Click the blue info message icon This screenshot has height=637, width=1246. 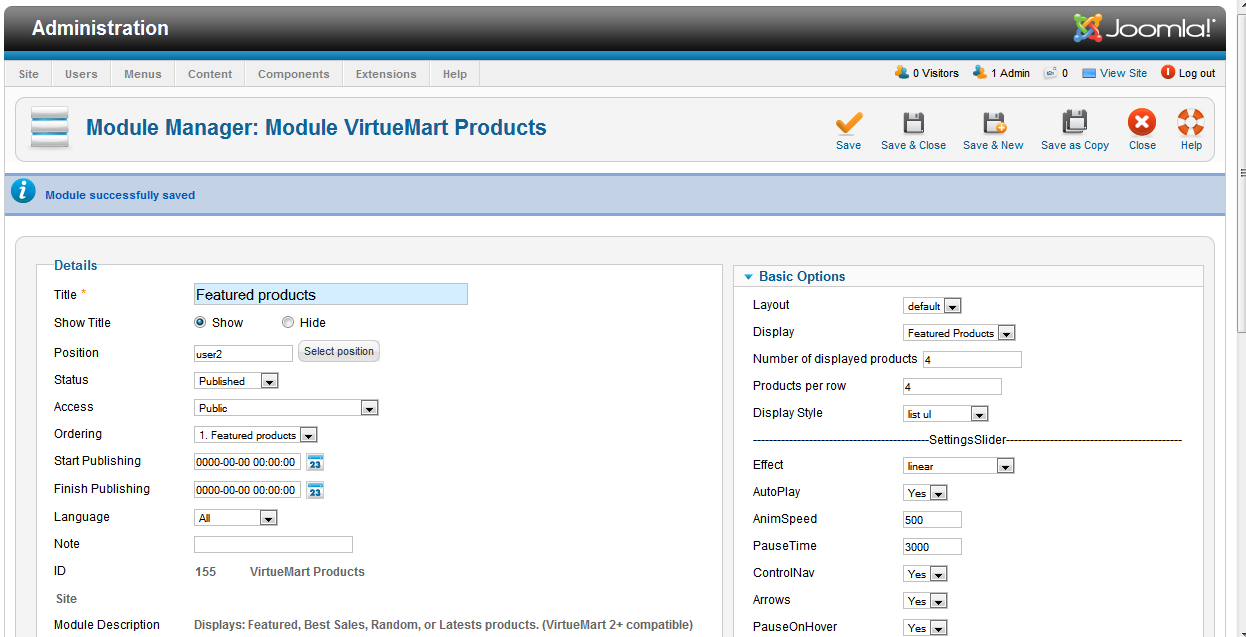pos(24,193)
